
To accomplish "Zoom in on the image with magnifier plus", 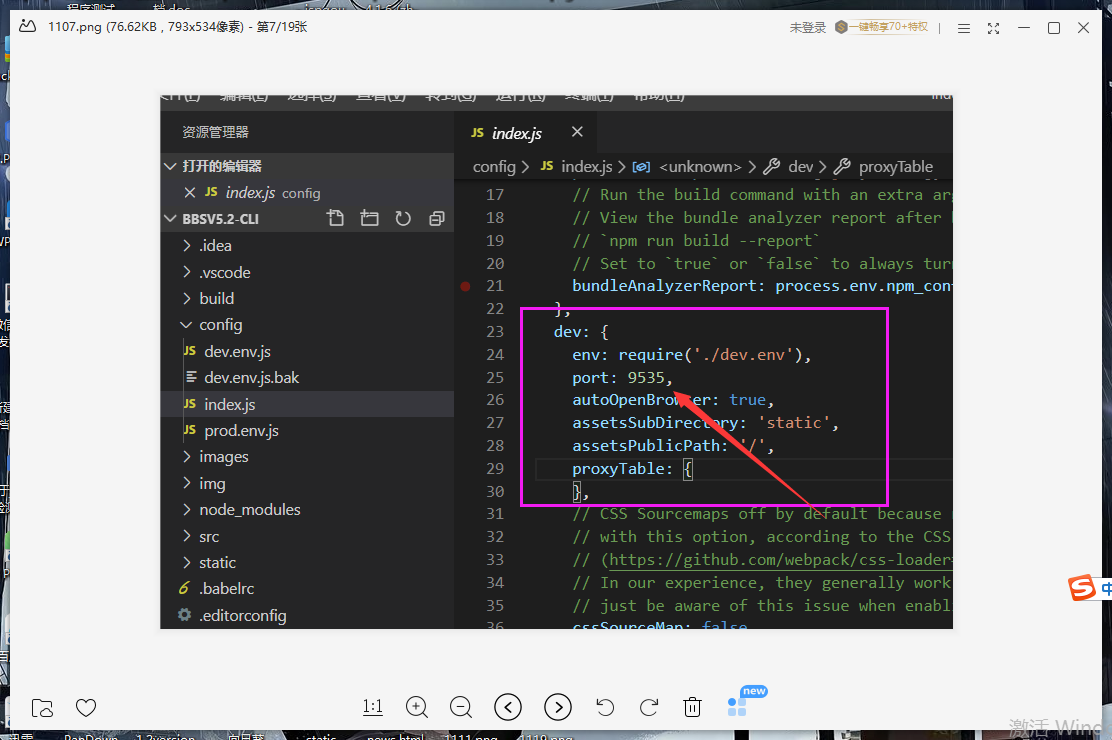I will click(417, 707).
